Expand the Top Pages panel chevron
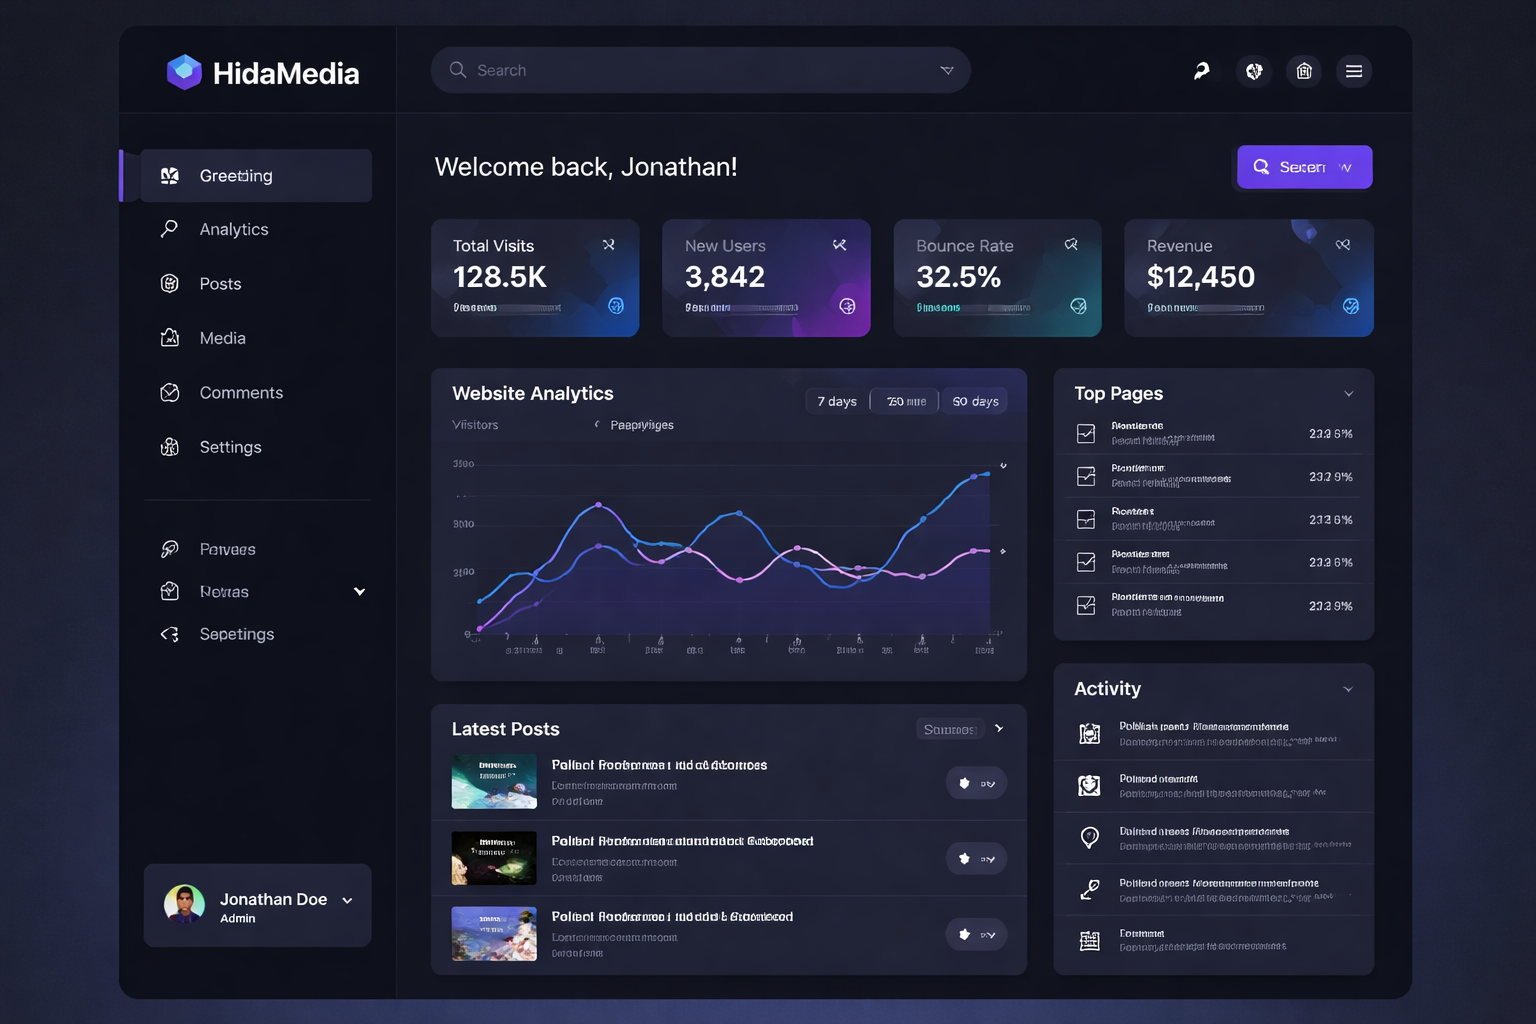 (1348, 393)
